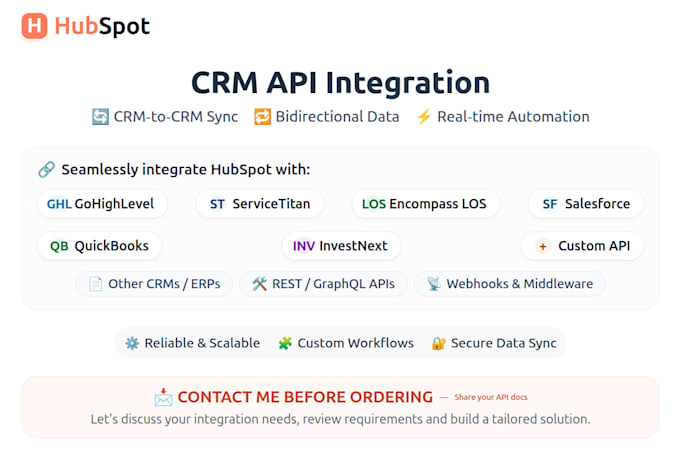Click the Let's discuss your integration needs sentence
Screen dimensions: 680x450
340,419
